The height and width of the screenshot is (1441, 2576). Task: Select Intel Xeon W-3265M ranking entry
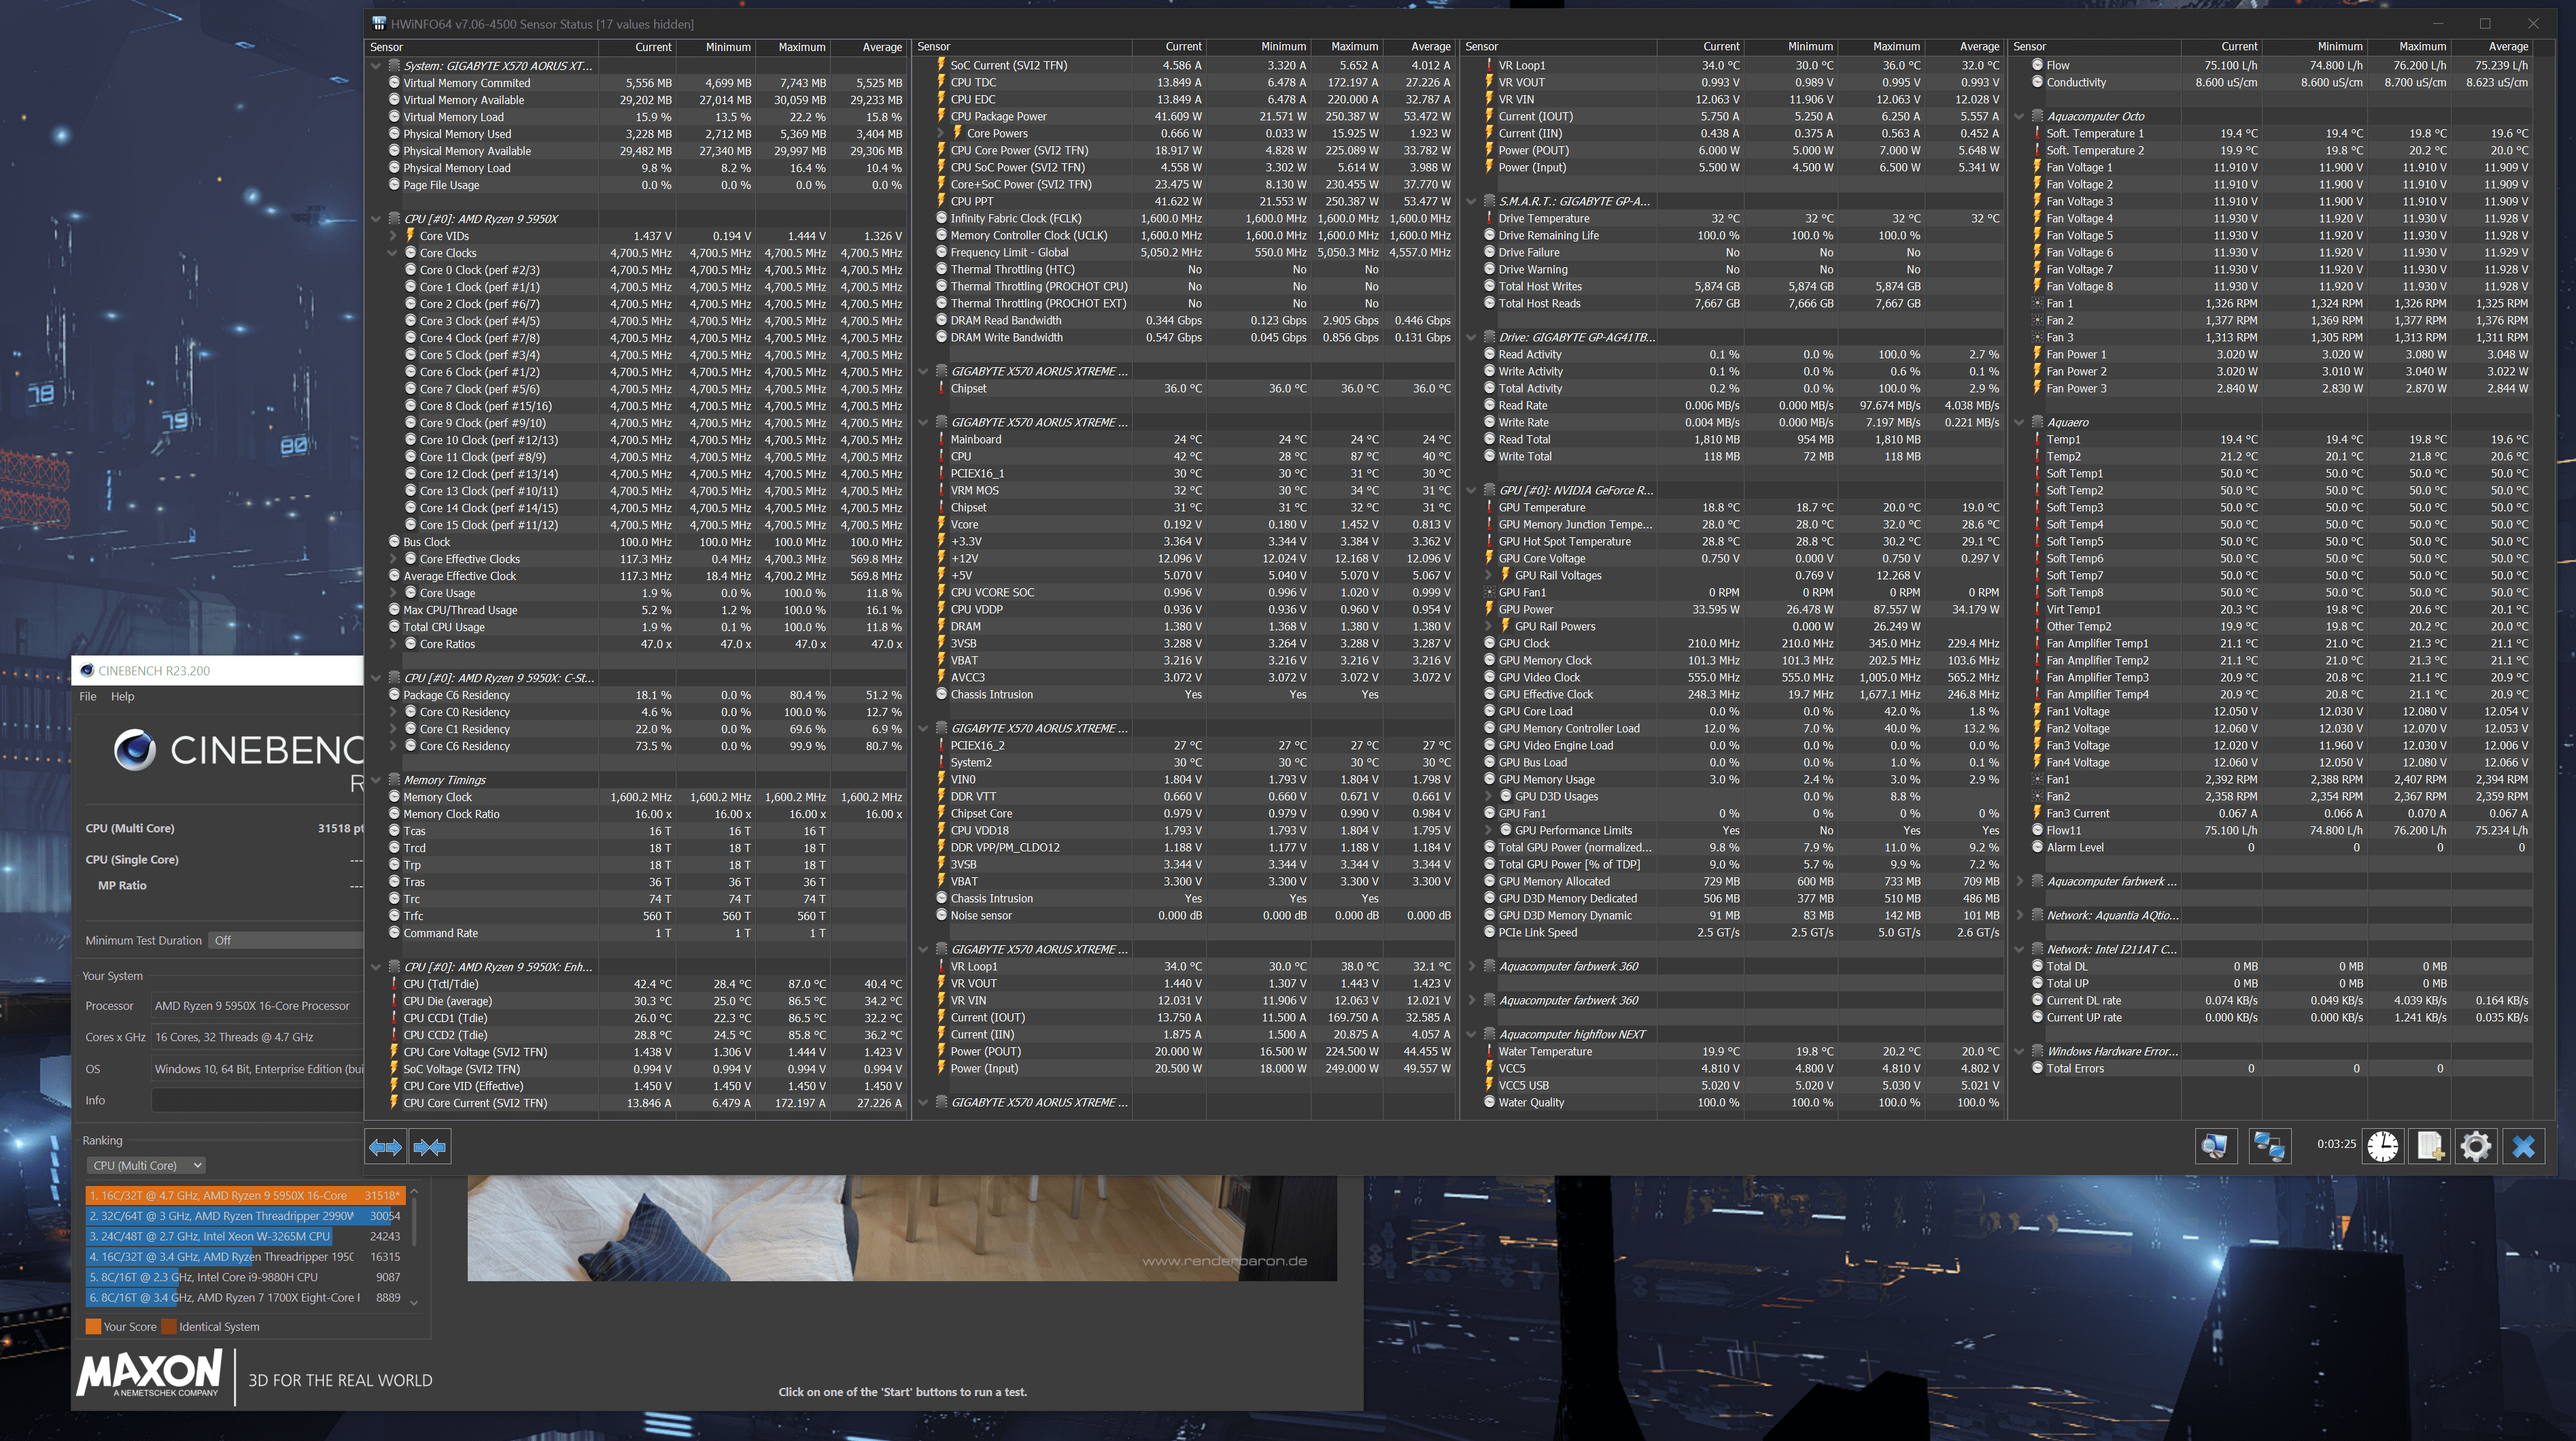245,1237
